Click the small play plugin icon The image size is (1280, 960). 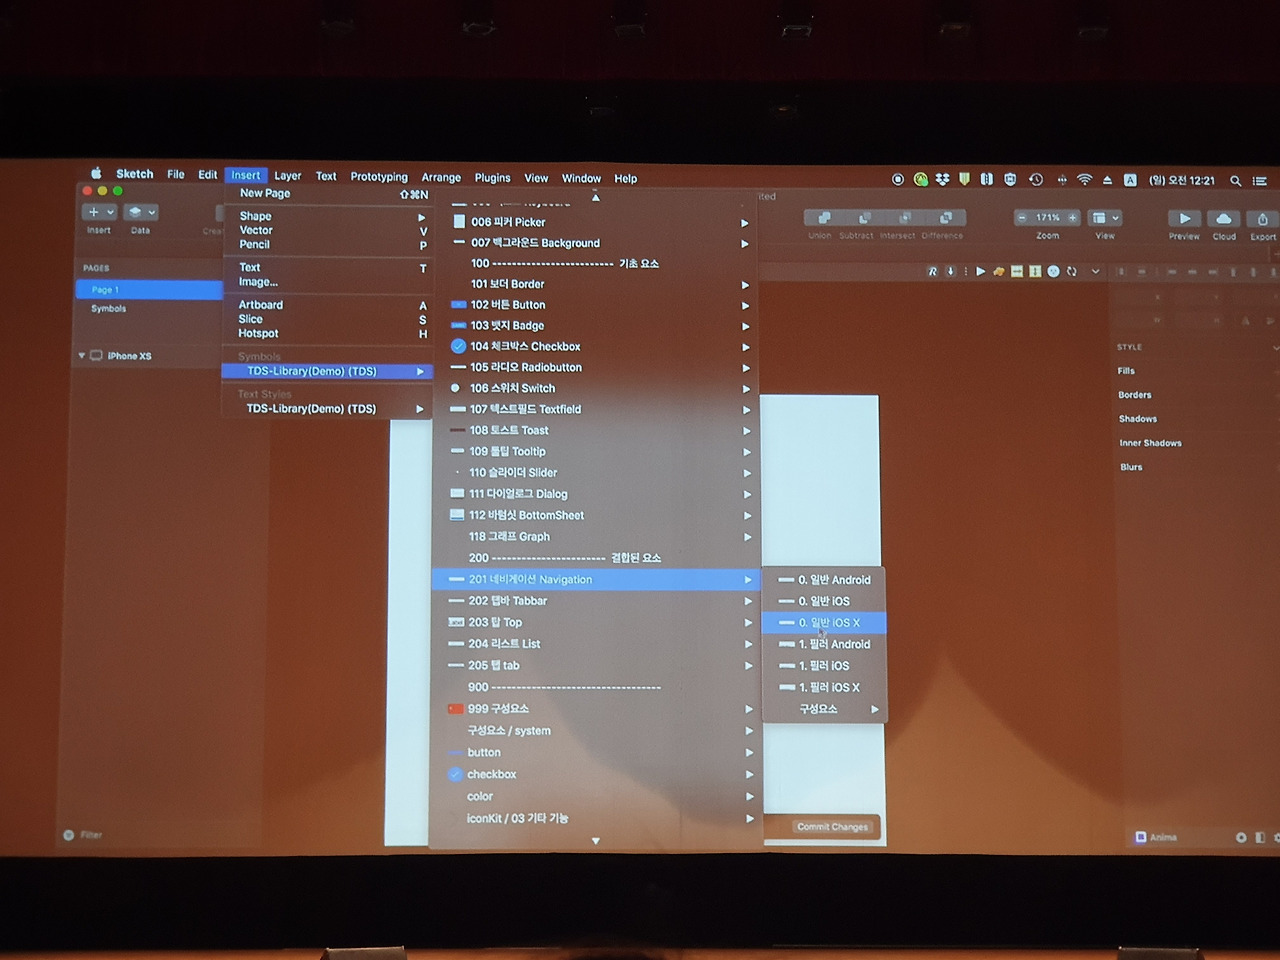coord(981,271)
